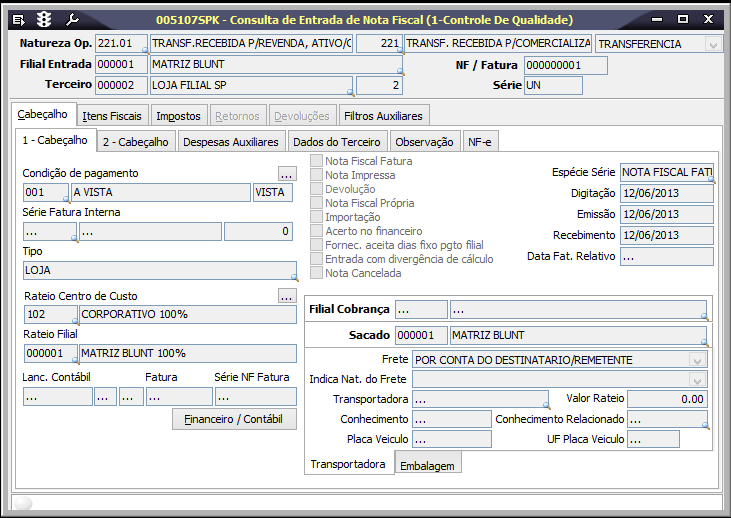Viewport: 731px width, 518px height.
Task: Toggle Entrada com divergência de cálculo checkbox
Action: [x=317, y=259]
